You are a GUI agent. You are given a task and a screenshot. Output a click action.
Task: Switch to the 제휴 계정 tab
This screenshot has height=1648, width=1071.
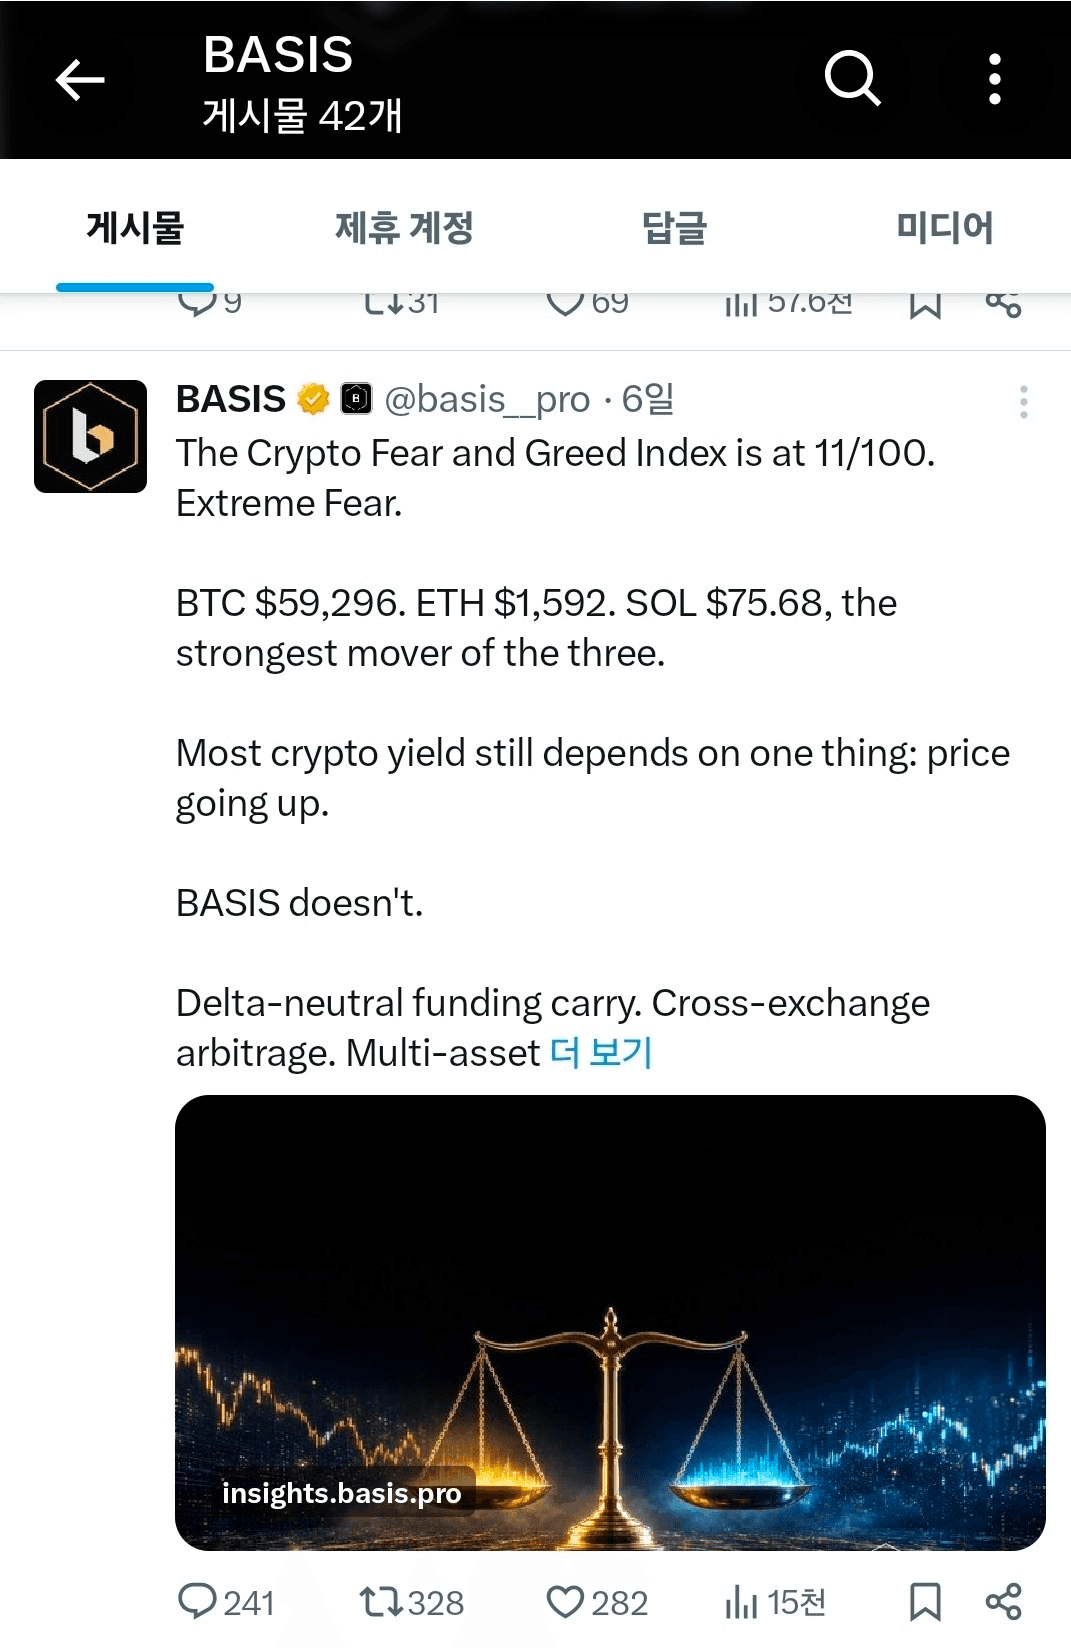[x=404, y=228]
